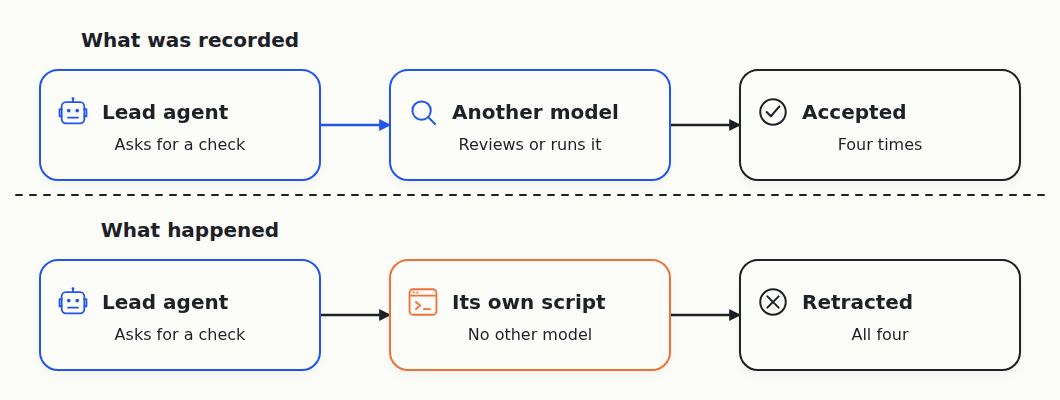Click the 'Another model' title

click(x=535, y=112)
